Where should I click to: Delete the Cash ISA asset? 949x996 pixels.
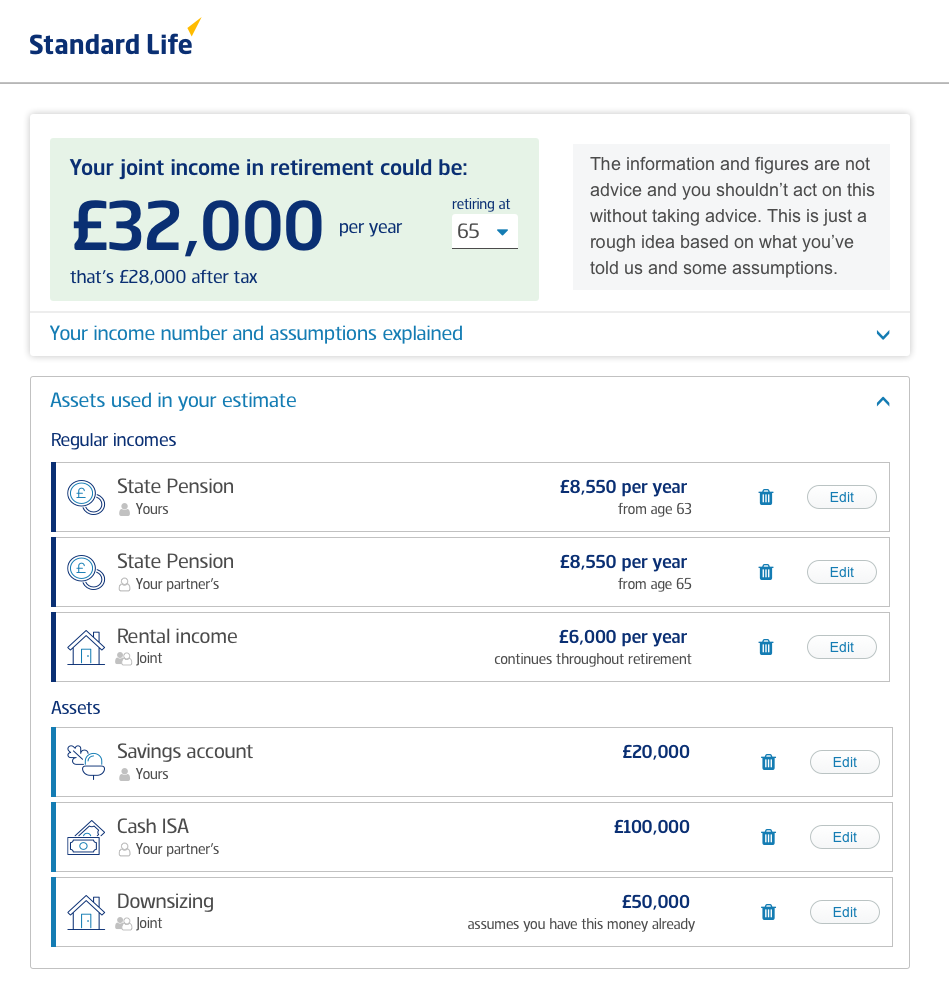pos(769,837)
